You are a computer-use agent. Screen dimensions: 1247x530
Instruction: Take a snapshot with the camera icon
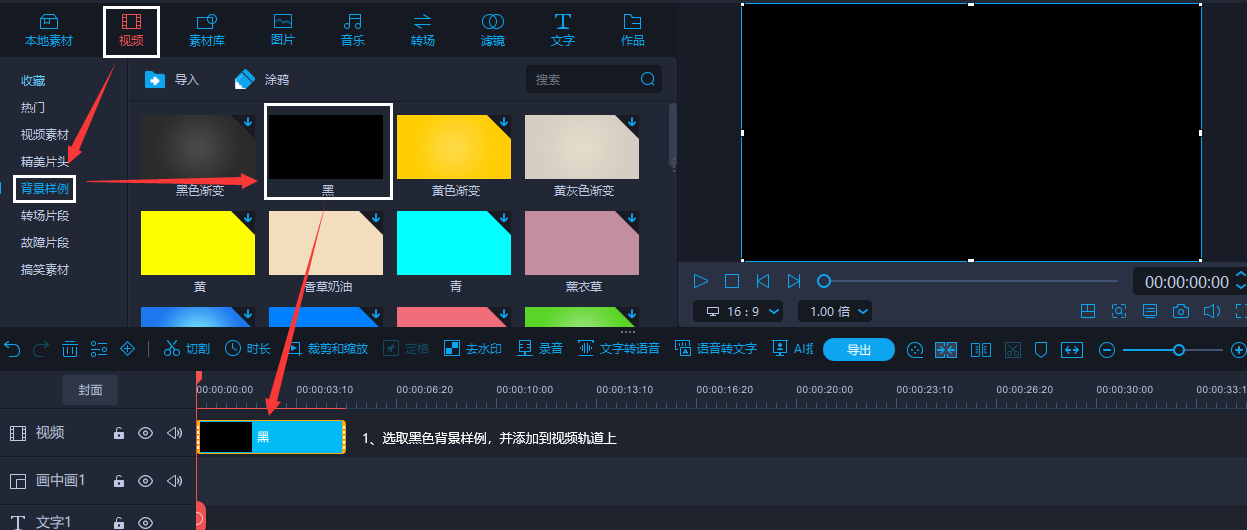pyautogui.click(x=1181, y=311)
